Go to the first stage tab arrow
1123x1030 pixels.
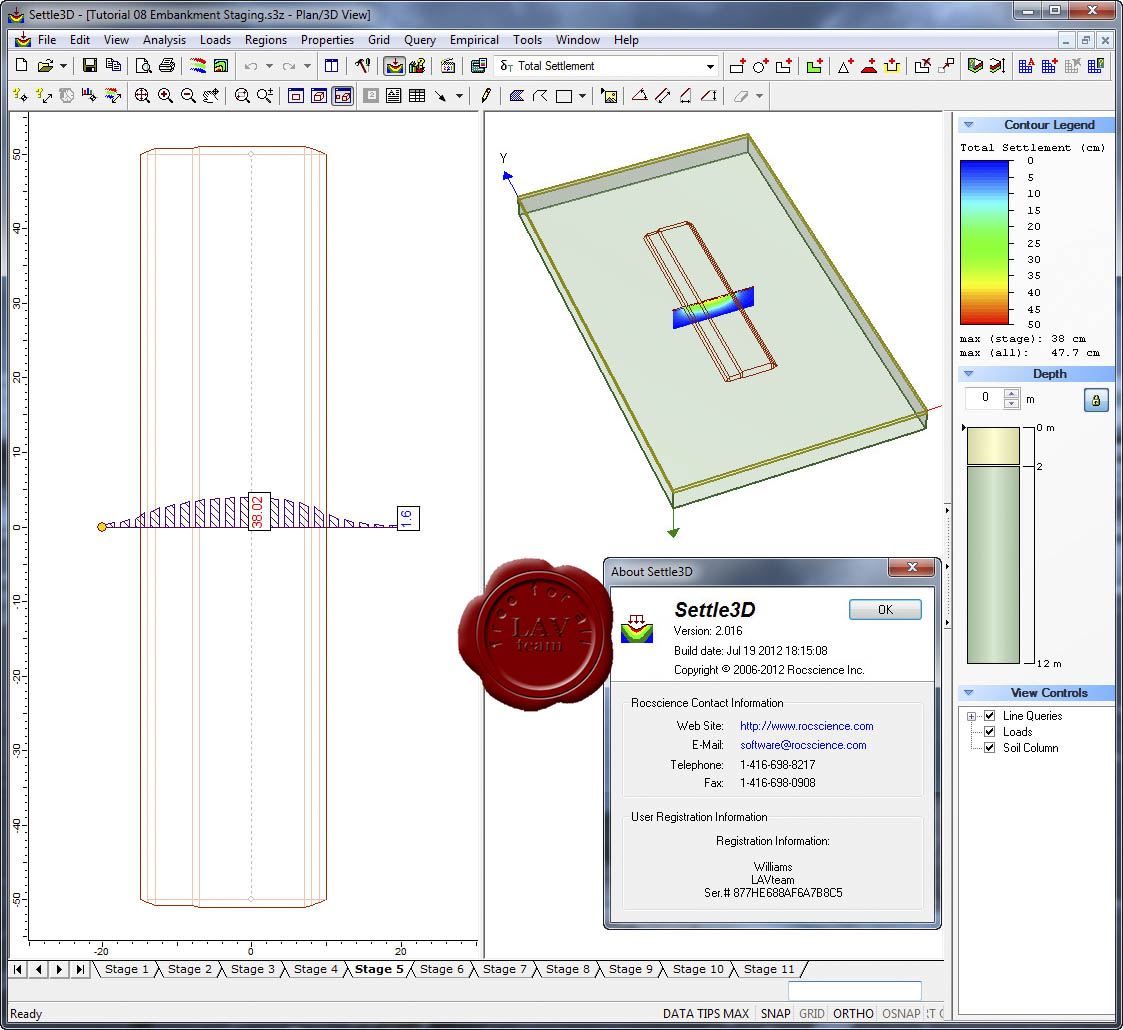coord(18,969)
